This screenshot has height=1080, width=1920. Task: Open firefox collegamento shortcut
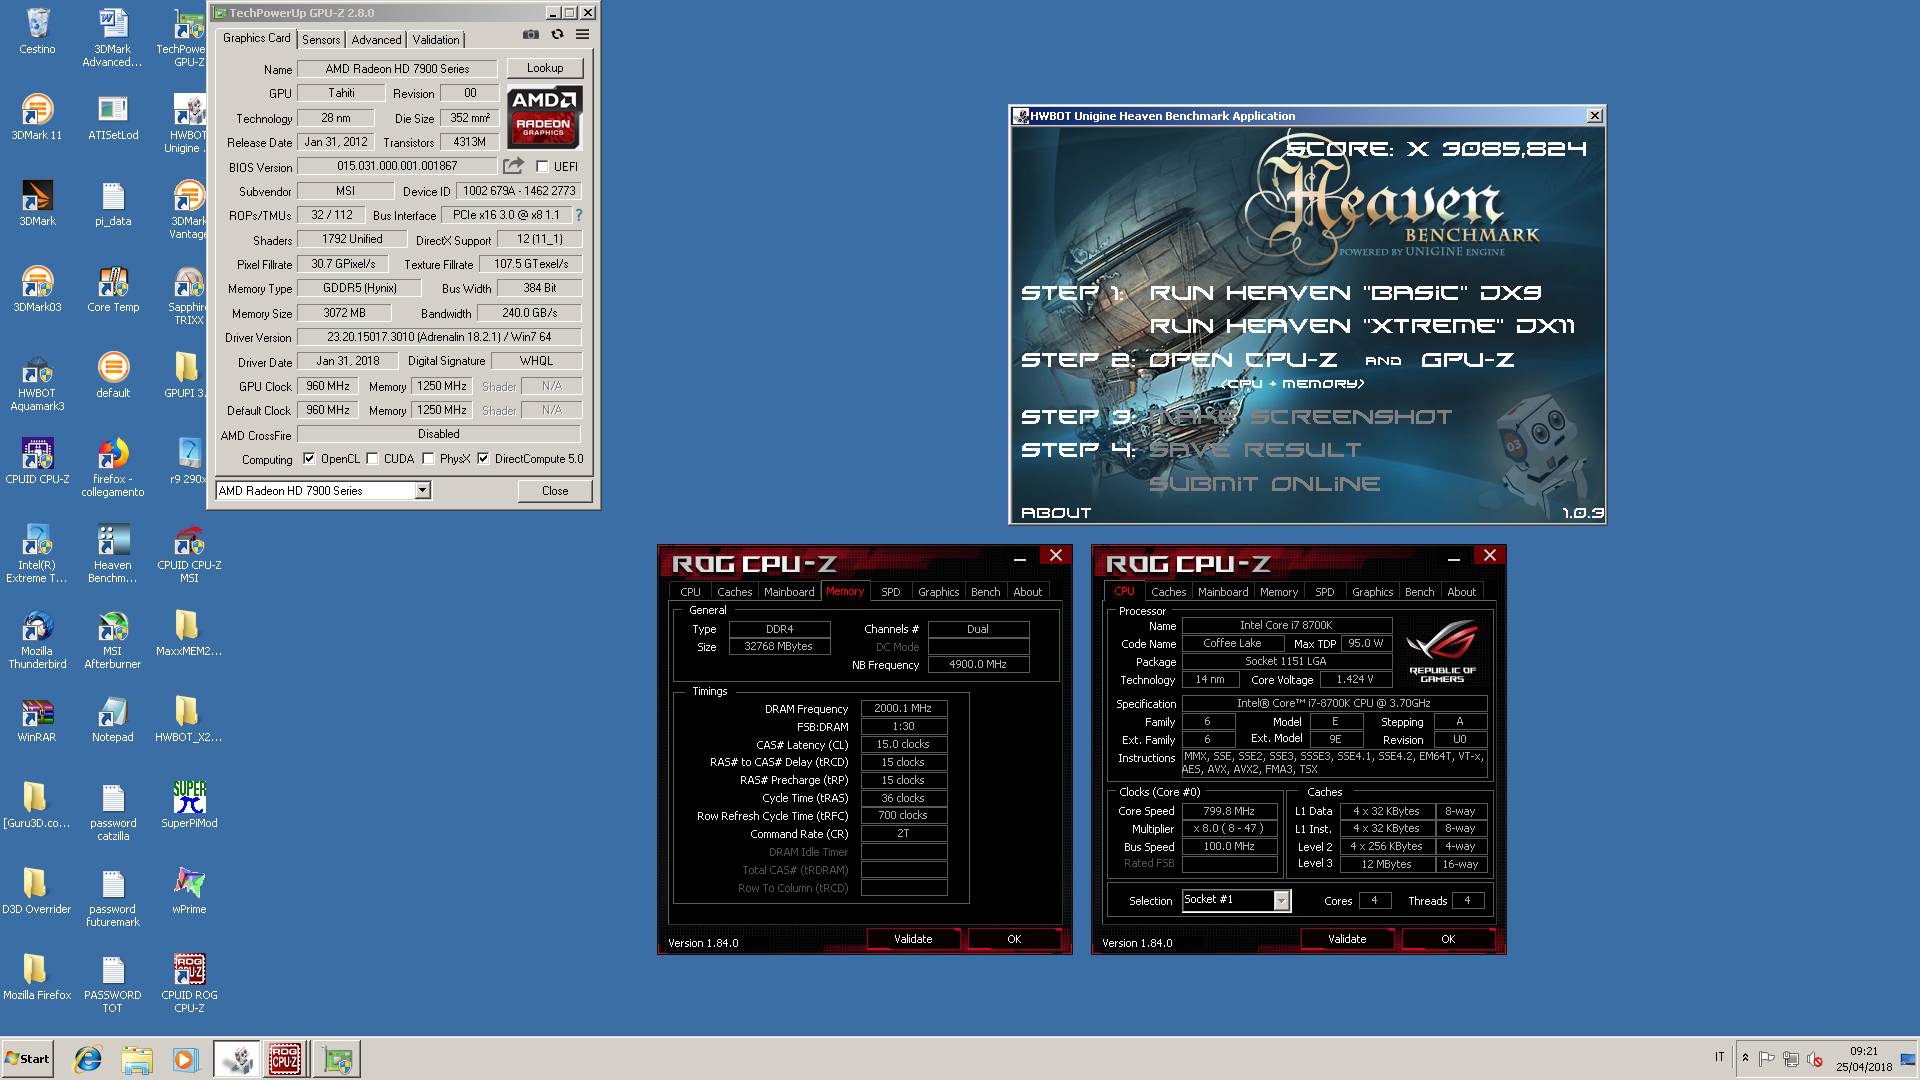pos(113,468)
